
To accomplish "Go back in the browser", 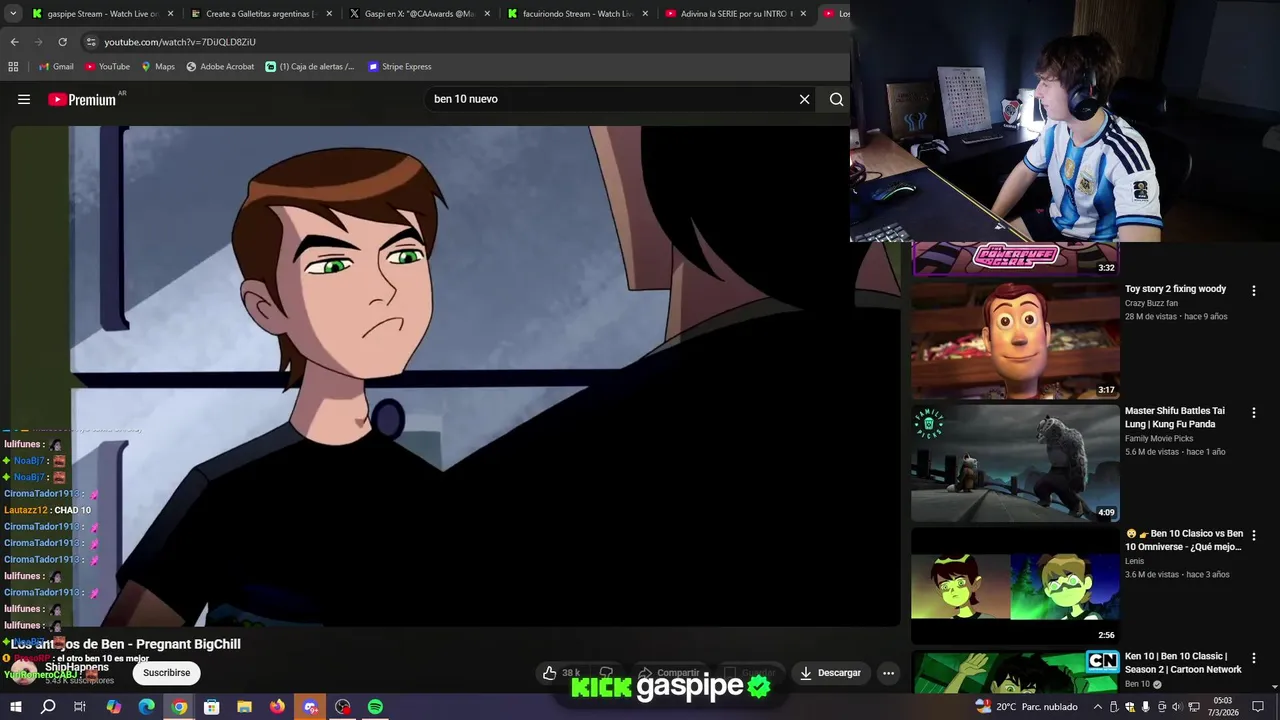I will tap(14, 42).
